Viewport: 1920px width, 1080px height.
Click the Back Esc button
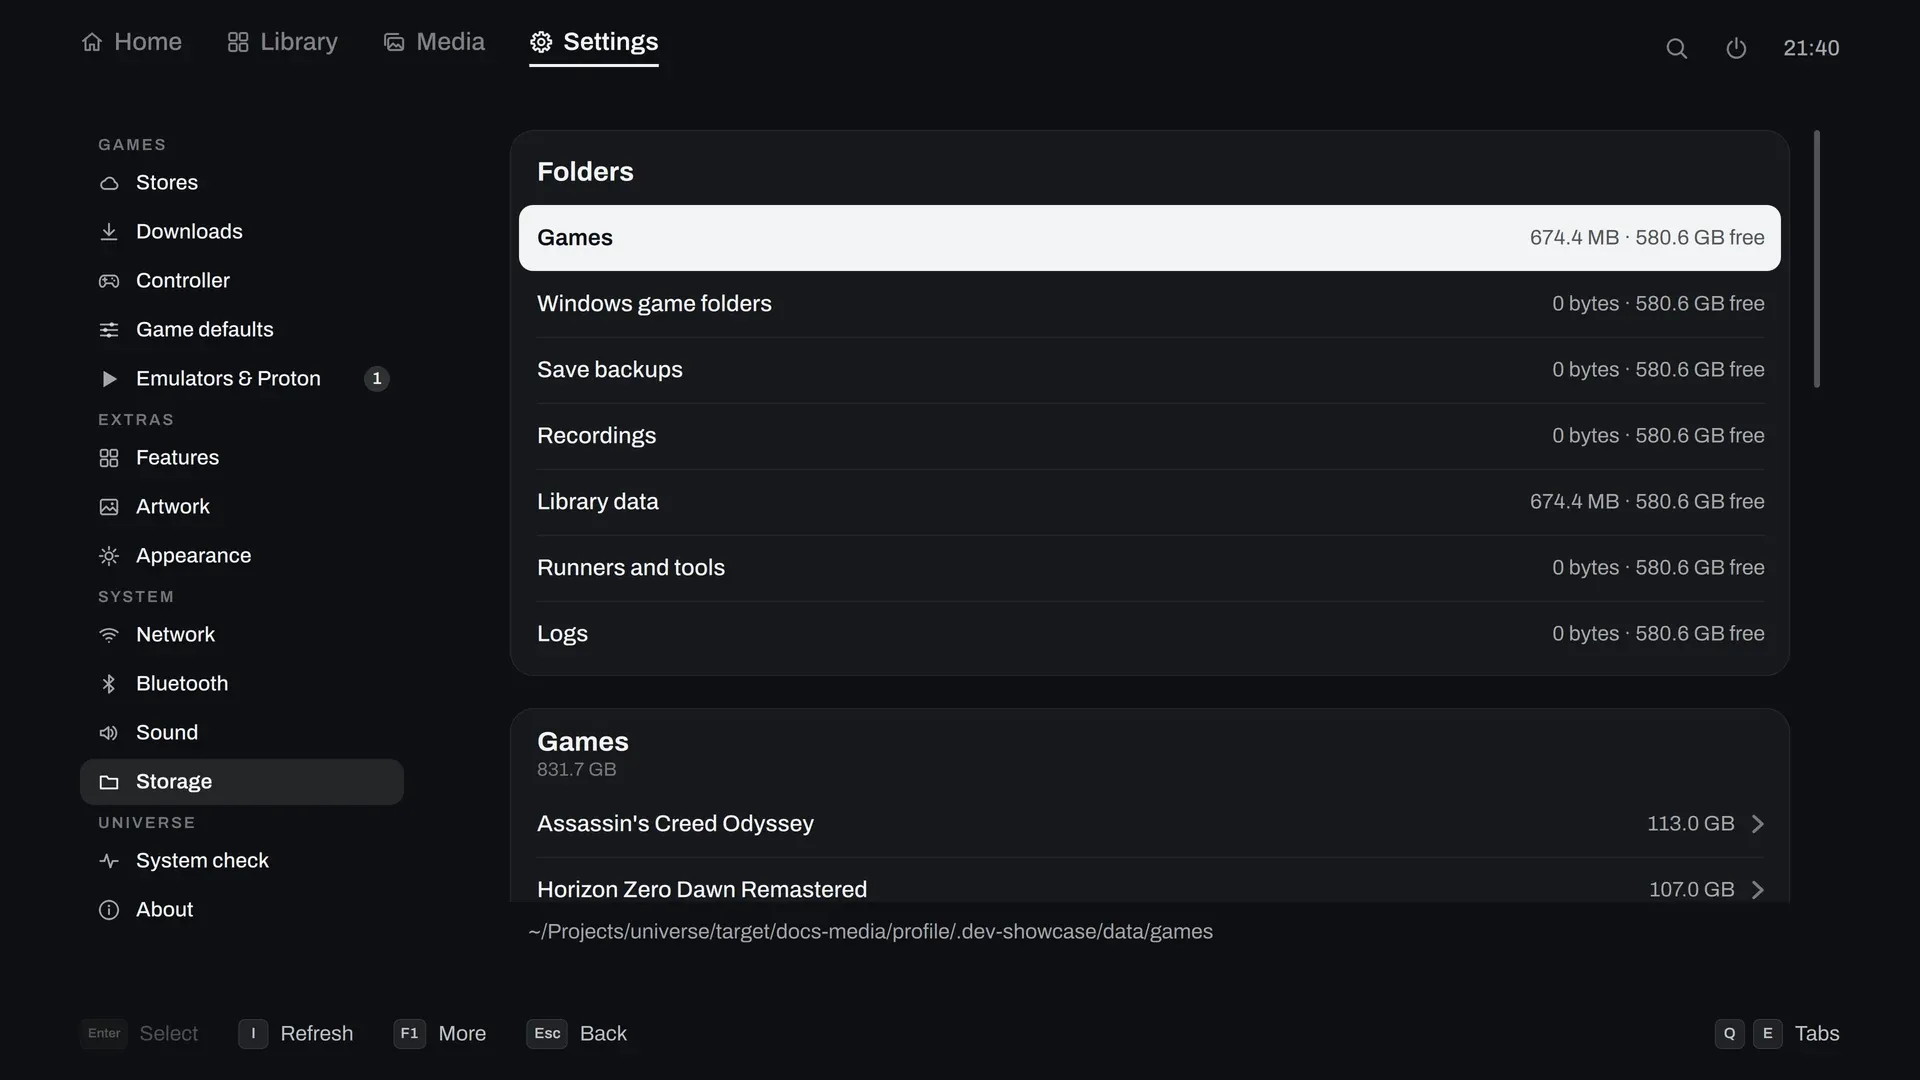(x=577, y=1034)
